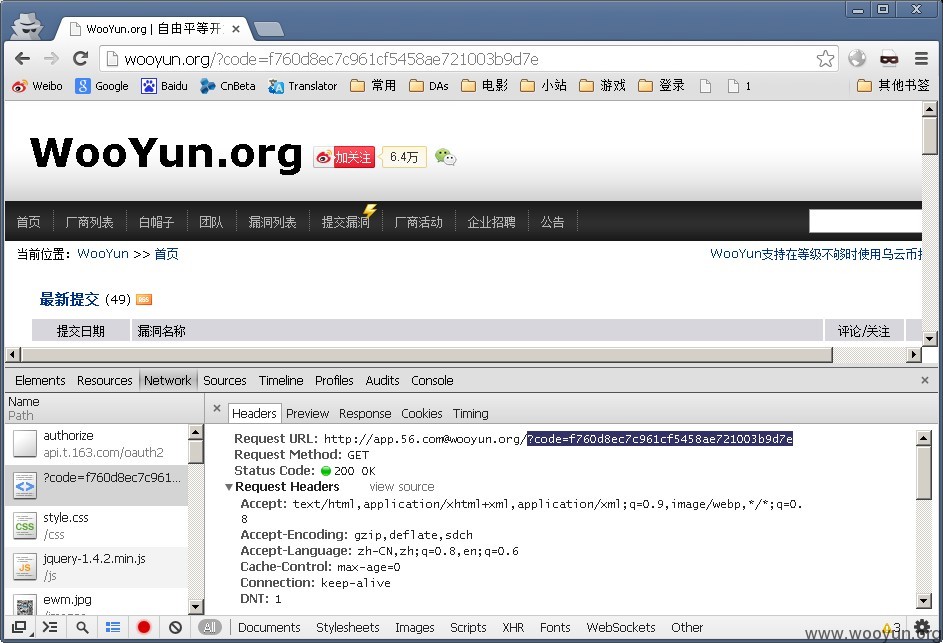Open the 电影 bookmarks folder
This screenshot has height=643, width=943.
click(485, 86)
